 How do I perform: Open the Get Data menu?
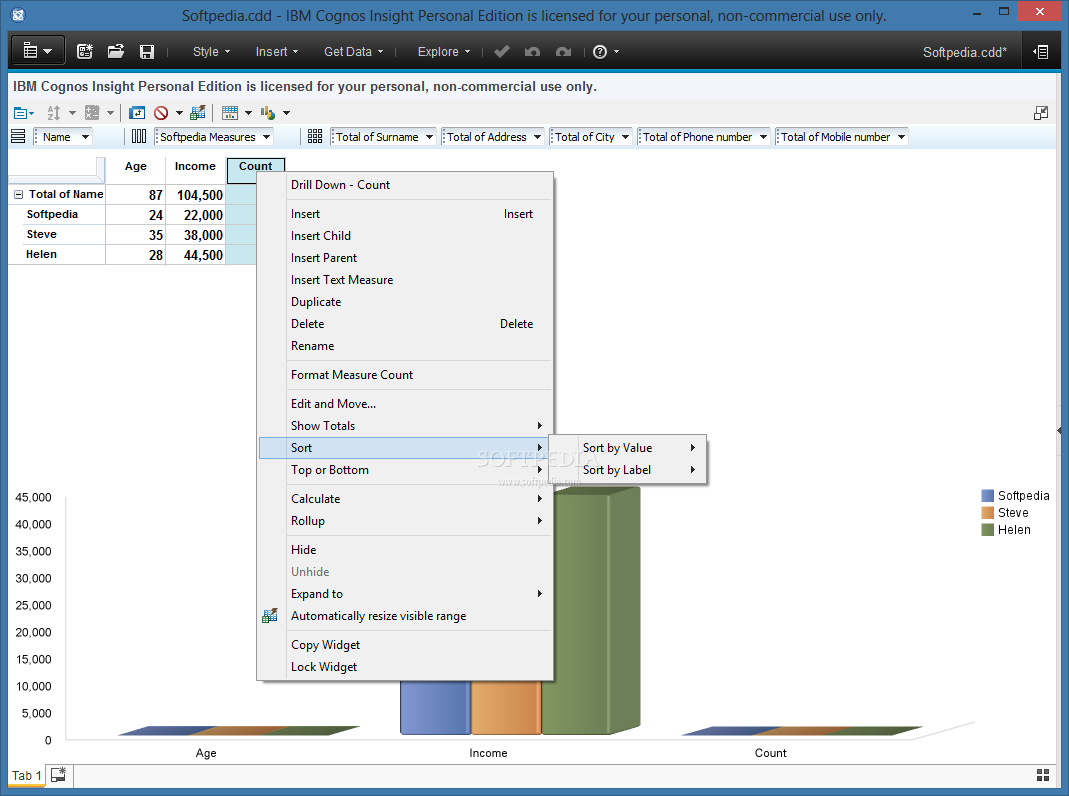tap(353, 52)
